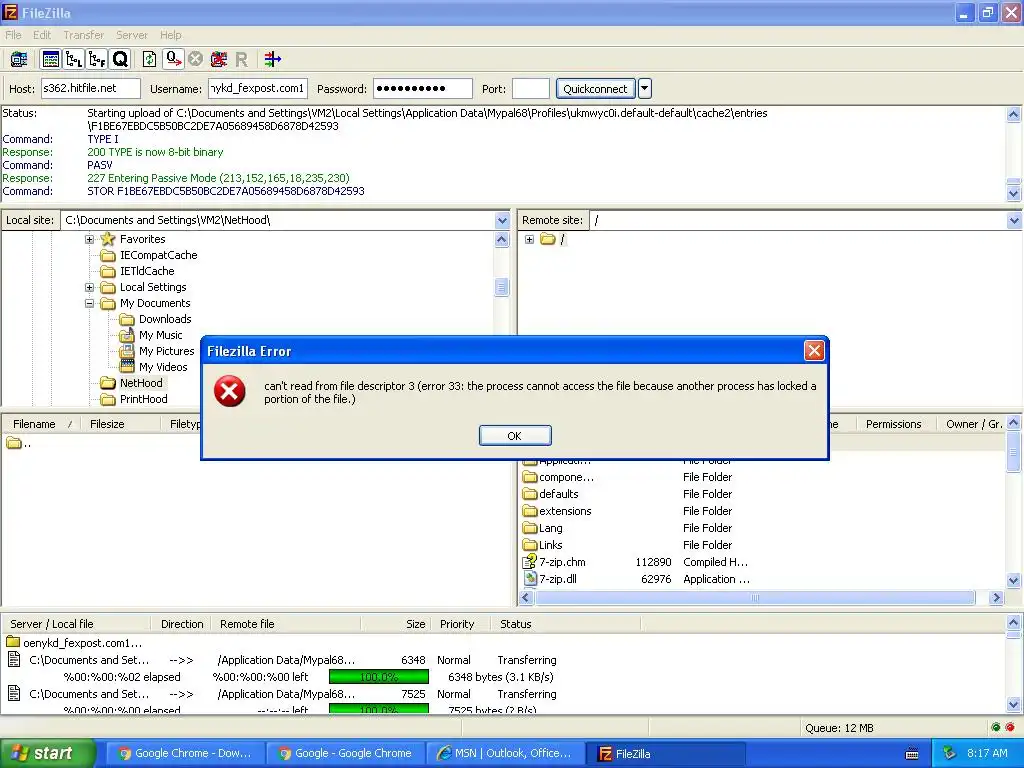Switch to MSN Outlook taskbar window
The image size is (1024, 768).
504,753
